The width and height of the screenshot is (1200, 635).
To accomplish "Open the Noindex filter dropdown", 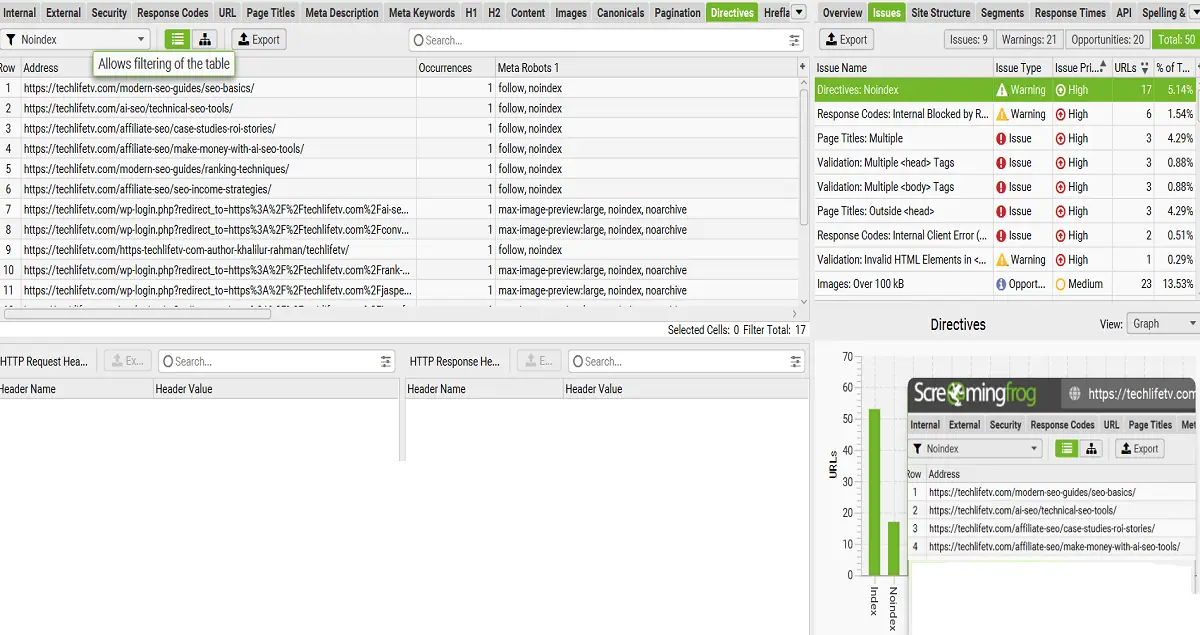I will click(x=75, y=39).
